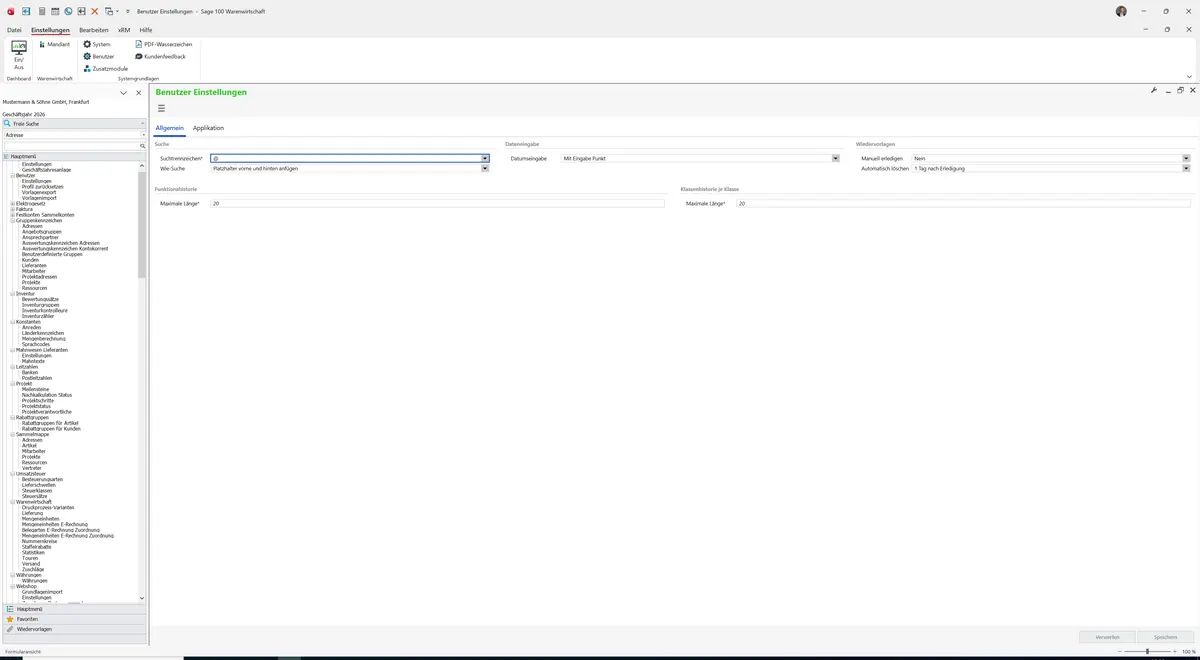Open Kundenfeedback from the ribbon
Image resolution: width=1200 pixels, height=660 pixels.
[x=160, y=56]
